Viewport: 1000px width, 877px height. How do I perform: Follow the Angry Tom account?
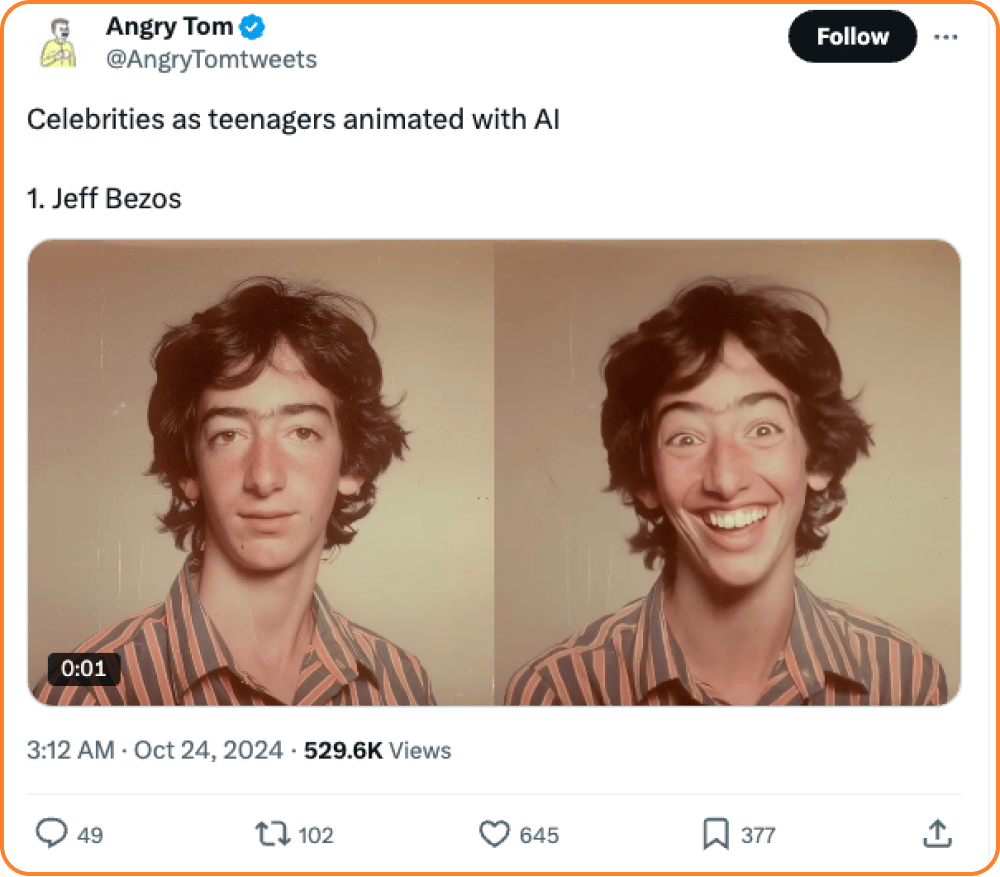tap(853, 36)
